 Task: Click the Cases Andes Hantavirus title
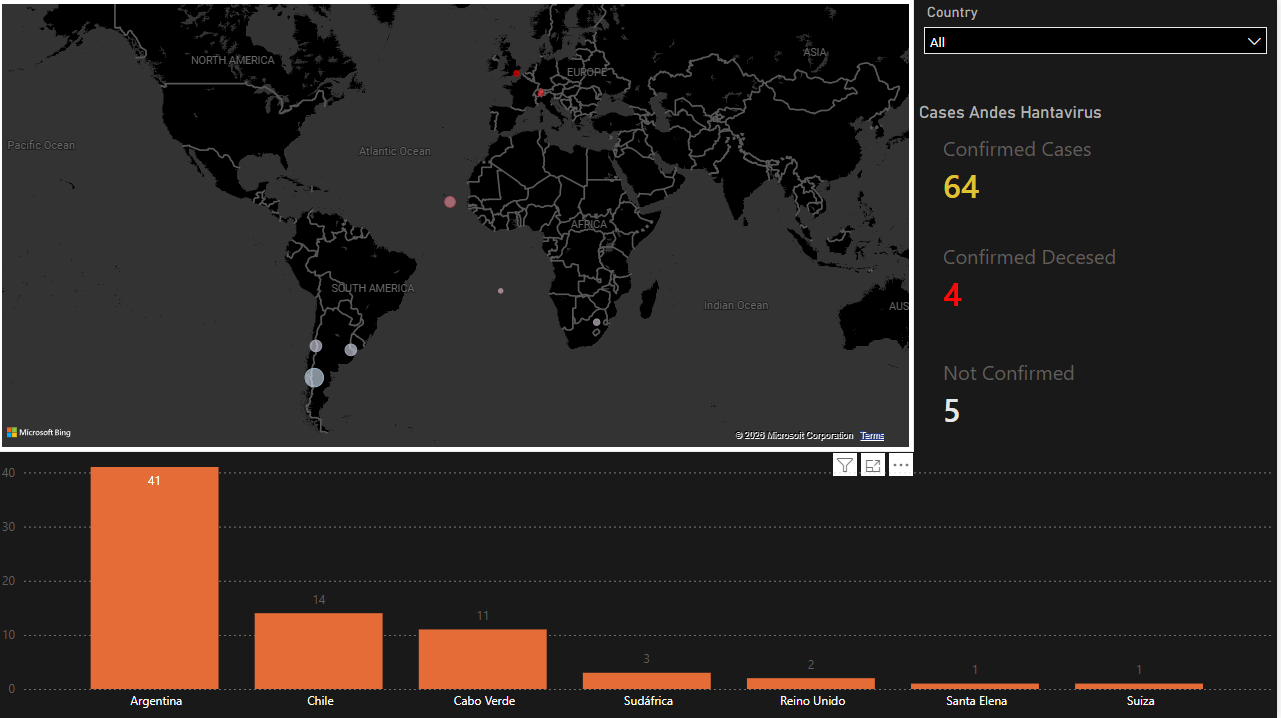[x=1010, y=112]
